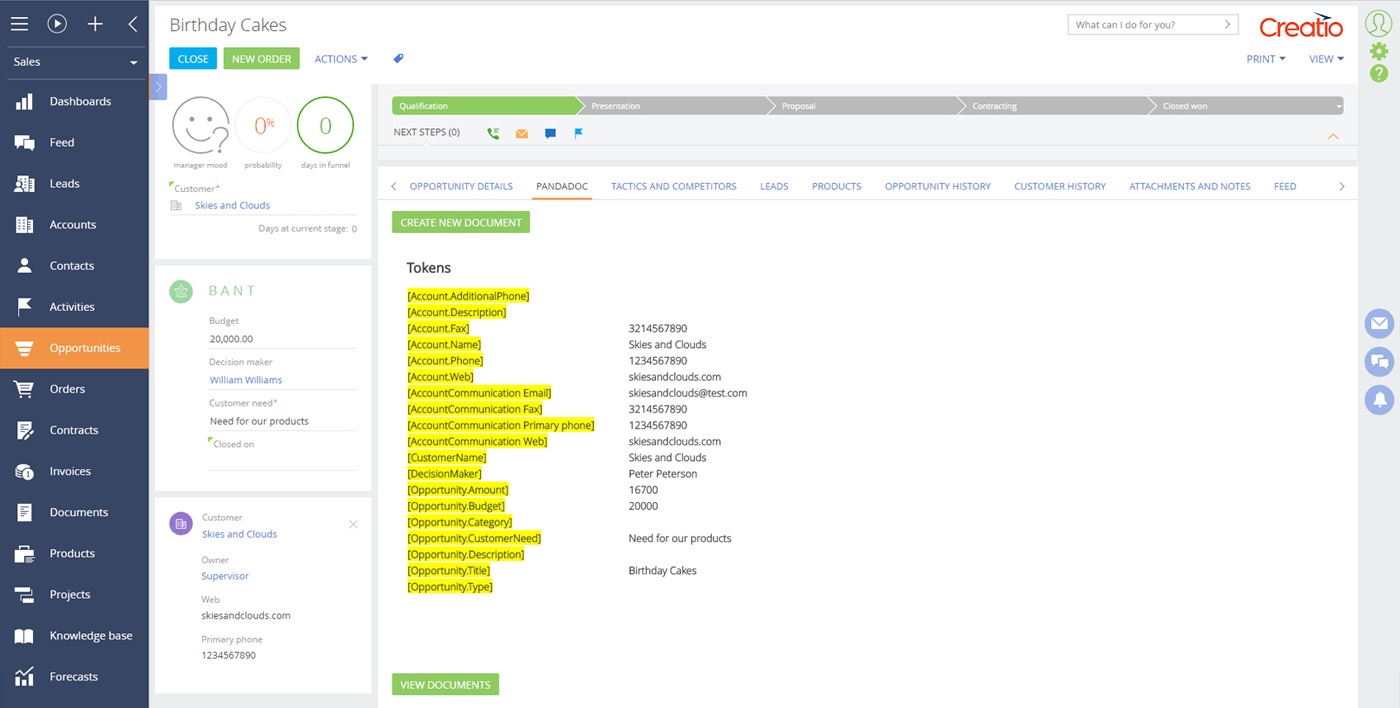Open the Attachments and Notes tab
The width and height of the screenshot is (1400, 708).
point(1189,186)
